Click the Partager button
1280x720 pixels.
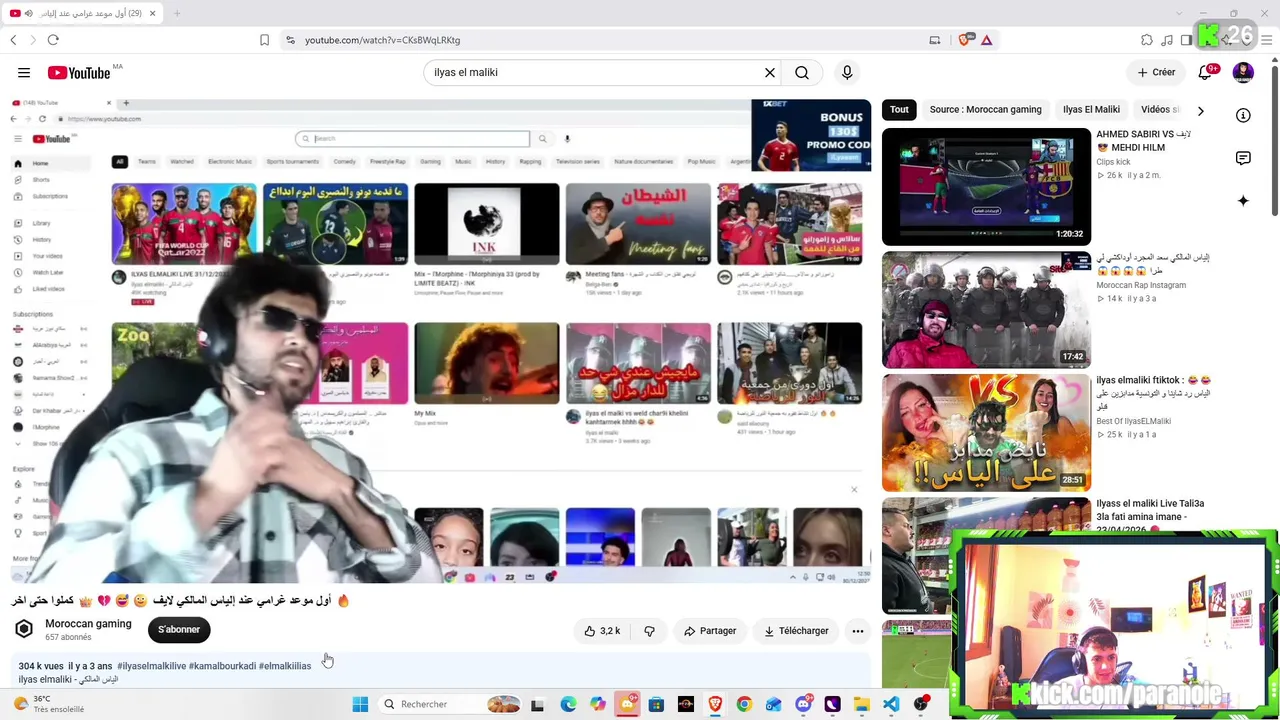[x=710, y=631]
